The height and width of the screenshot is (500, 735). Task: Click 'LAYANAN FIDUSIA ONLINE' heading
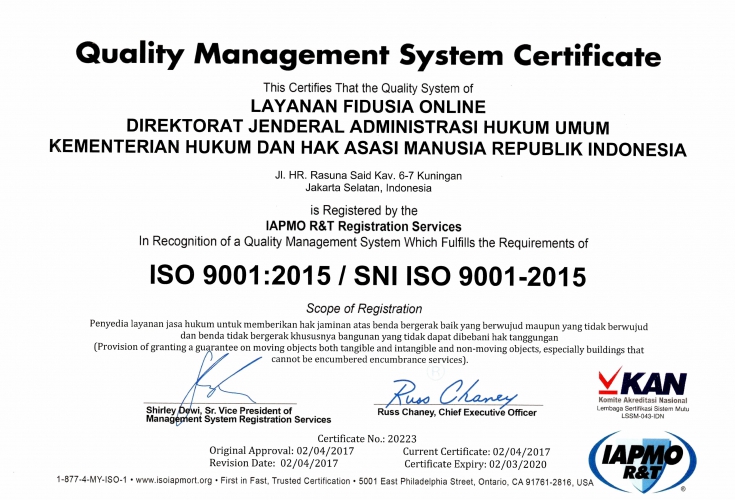coord(368,106)
